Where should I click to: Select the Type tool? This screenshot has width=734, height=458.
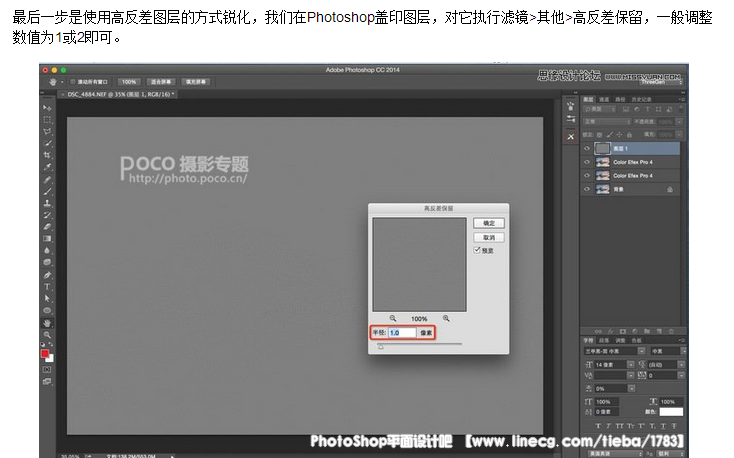(x=47, y=287)
